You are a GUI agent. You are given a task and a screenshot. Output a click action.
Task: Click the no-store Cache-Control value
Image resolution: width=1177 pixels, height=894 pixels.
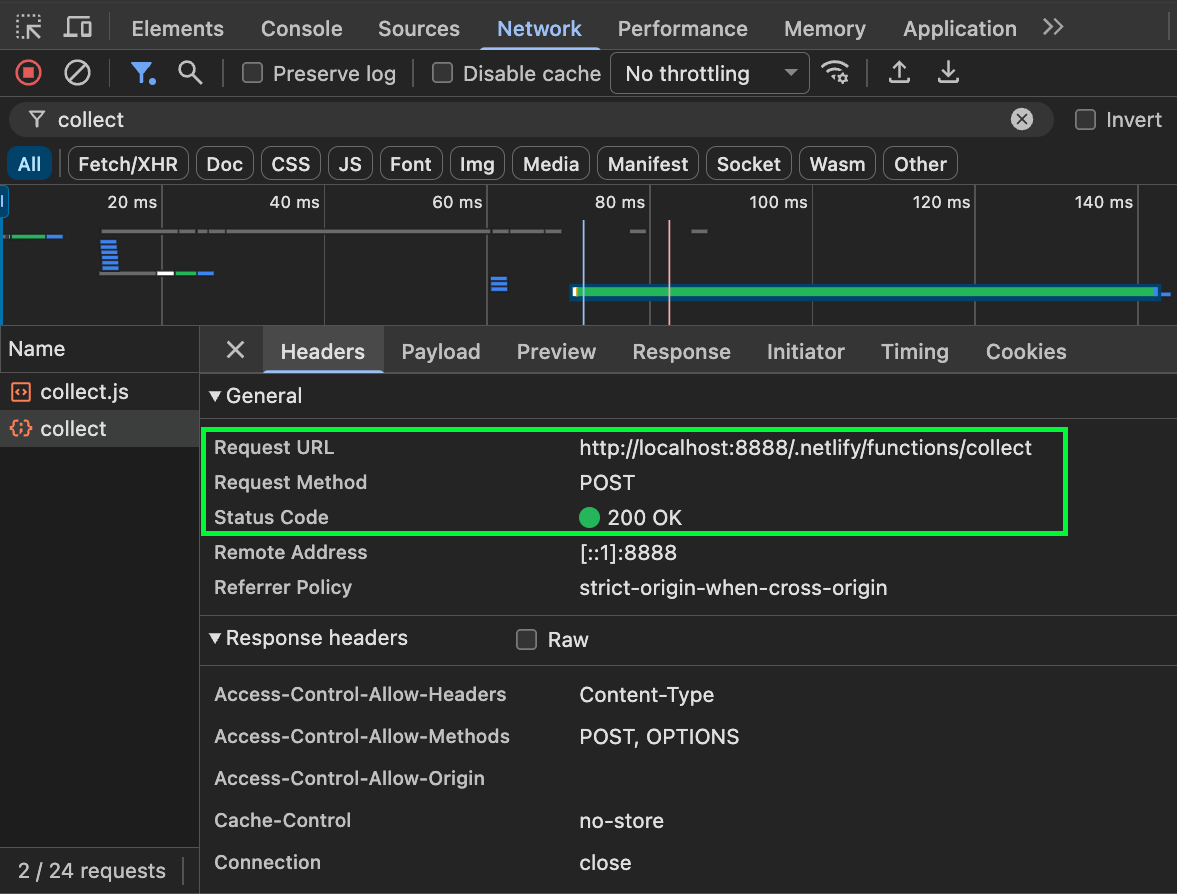pos(622,820)
